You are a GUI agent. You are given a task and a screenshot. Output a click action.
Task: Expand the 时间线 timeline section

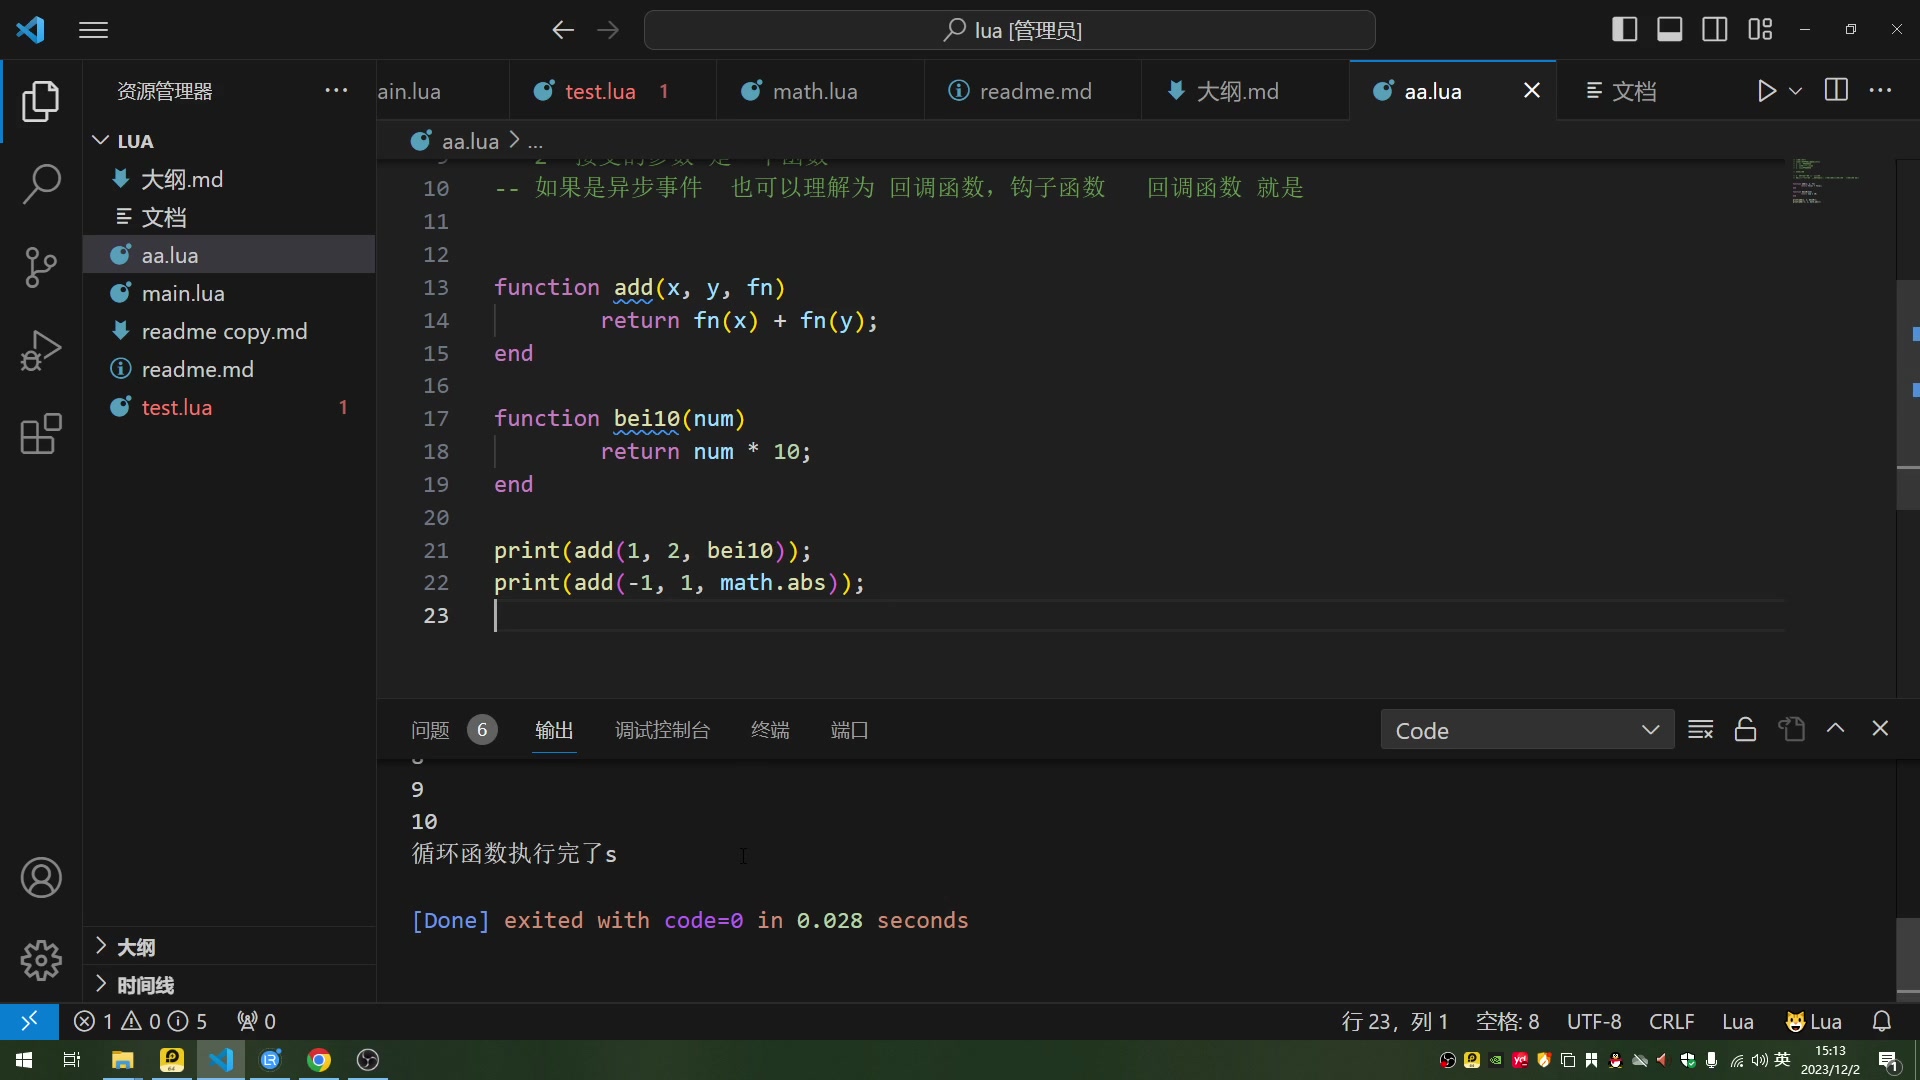(229, 985)
